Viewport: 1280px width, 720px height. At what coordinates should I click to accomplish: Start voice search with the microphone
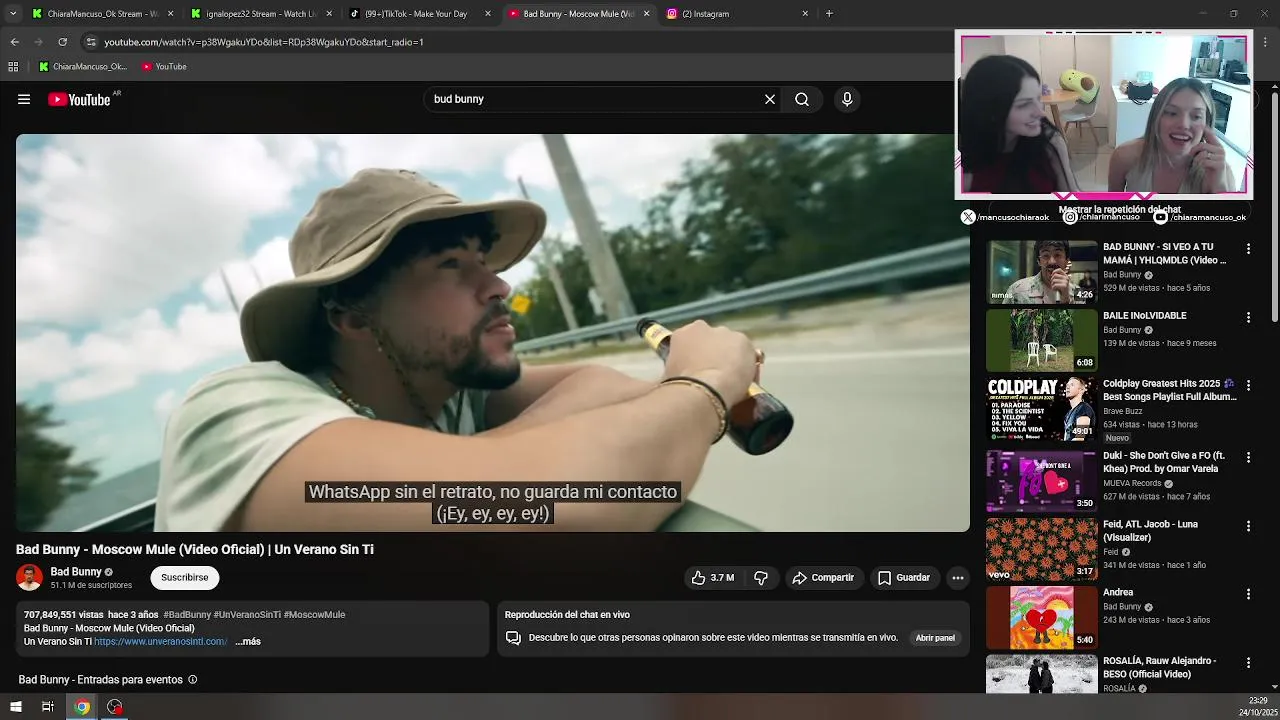pos(847,99)
